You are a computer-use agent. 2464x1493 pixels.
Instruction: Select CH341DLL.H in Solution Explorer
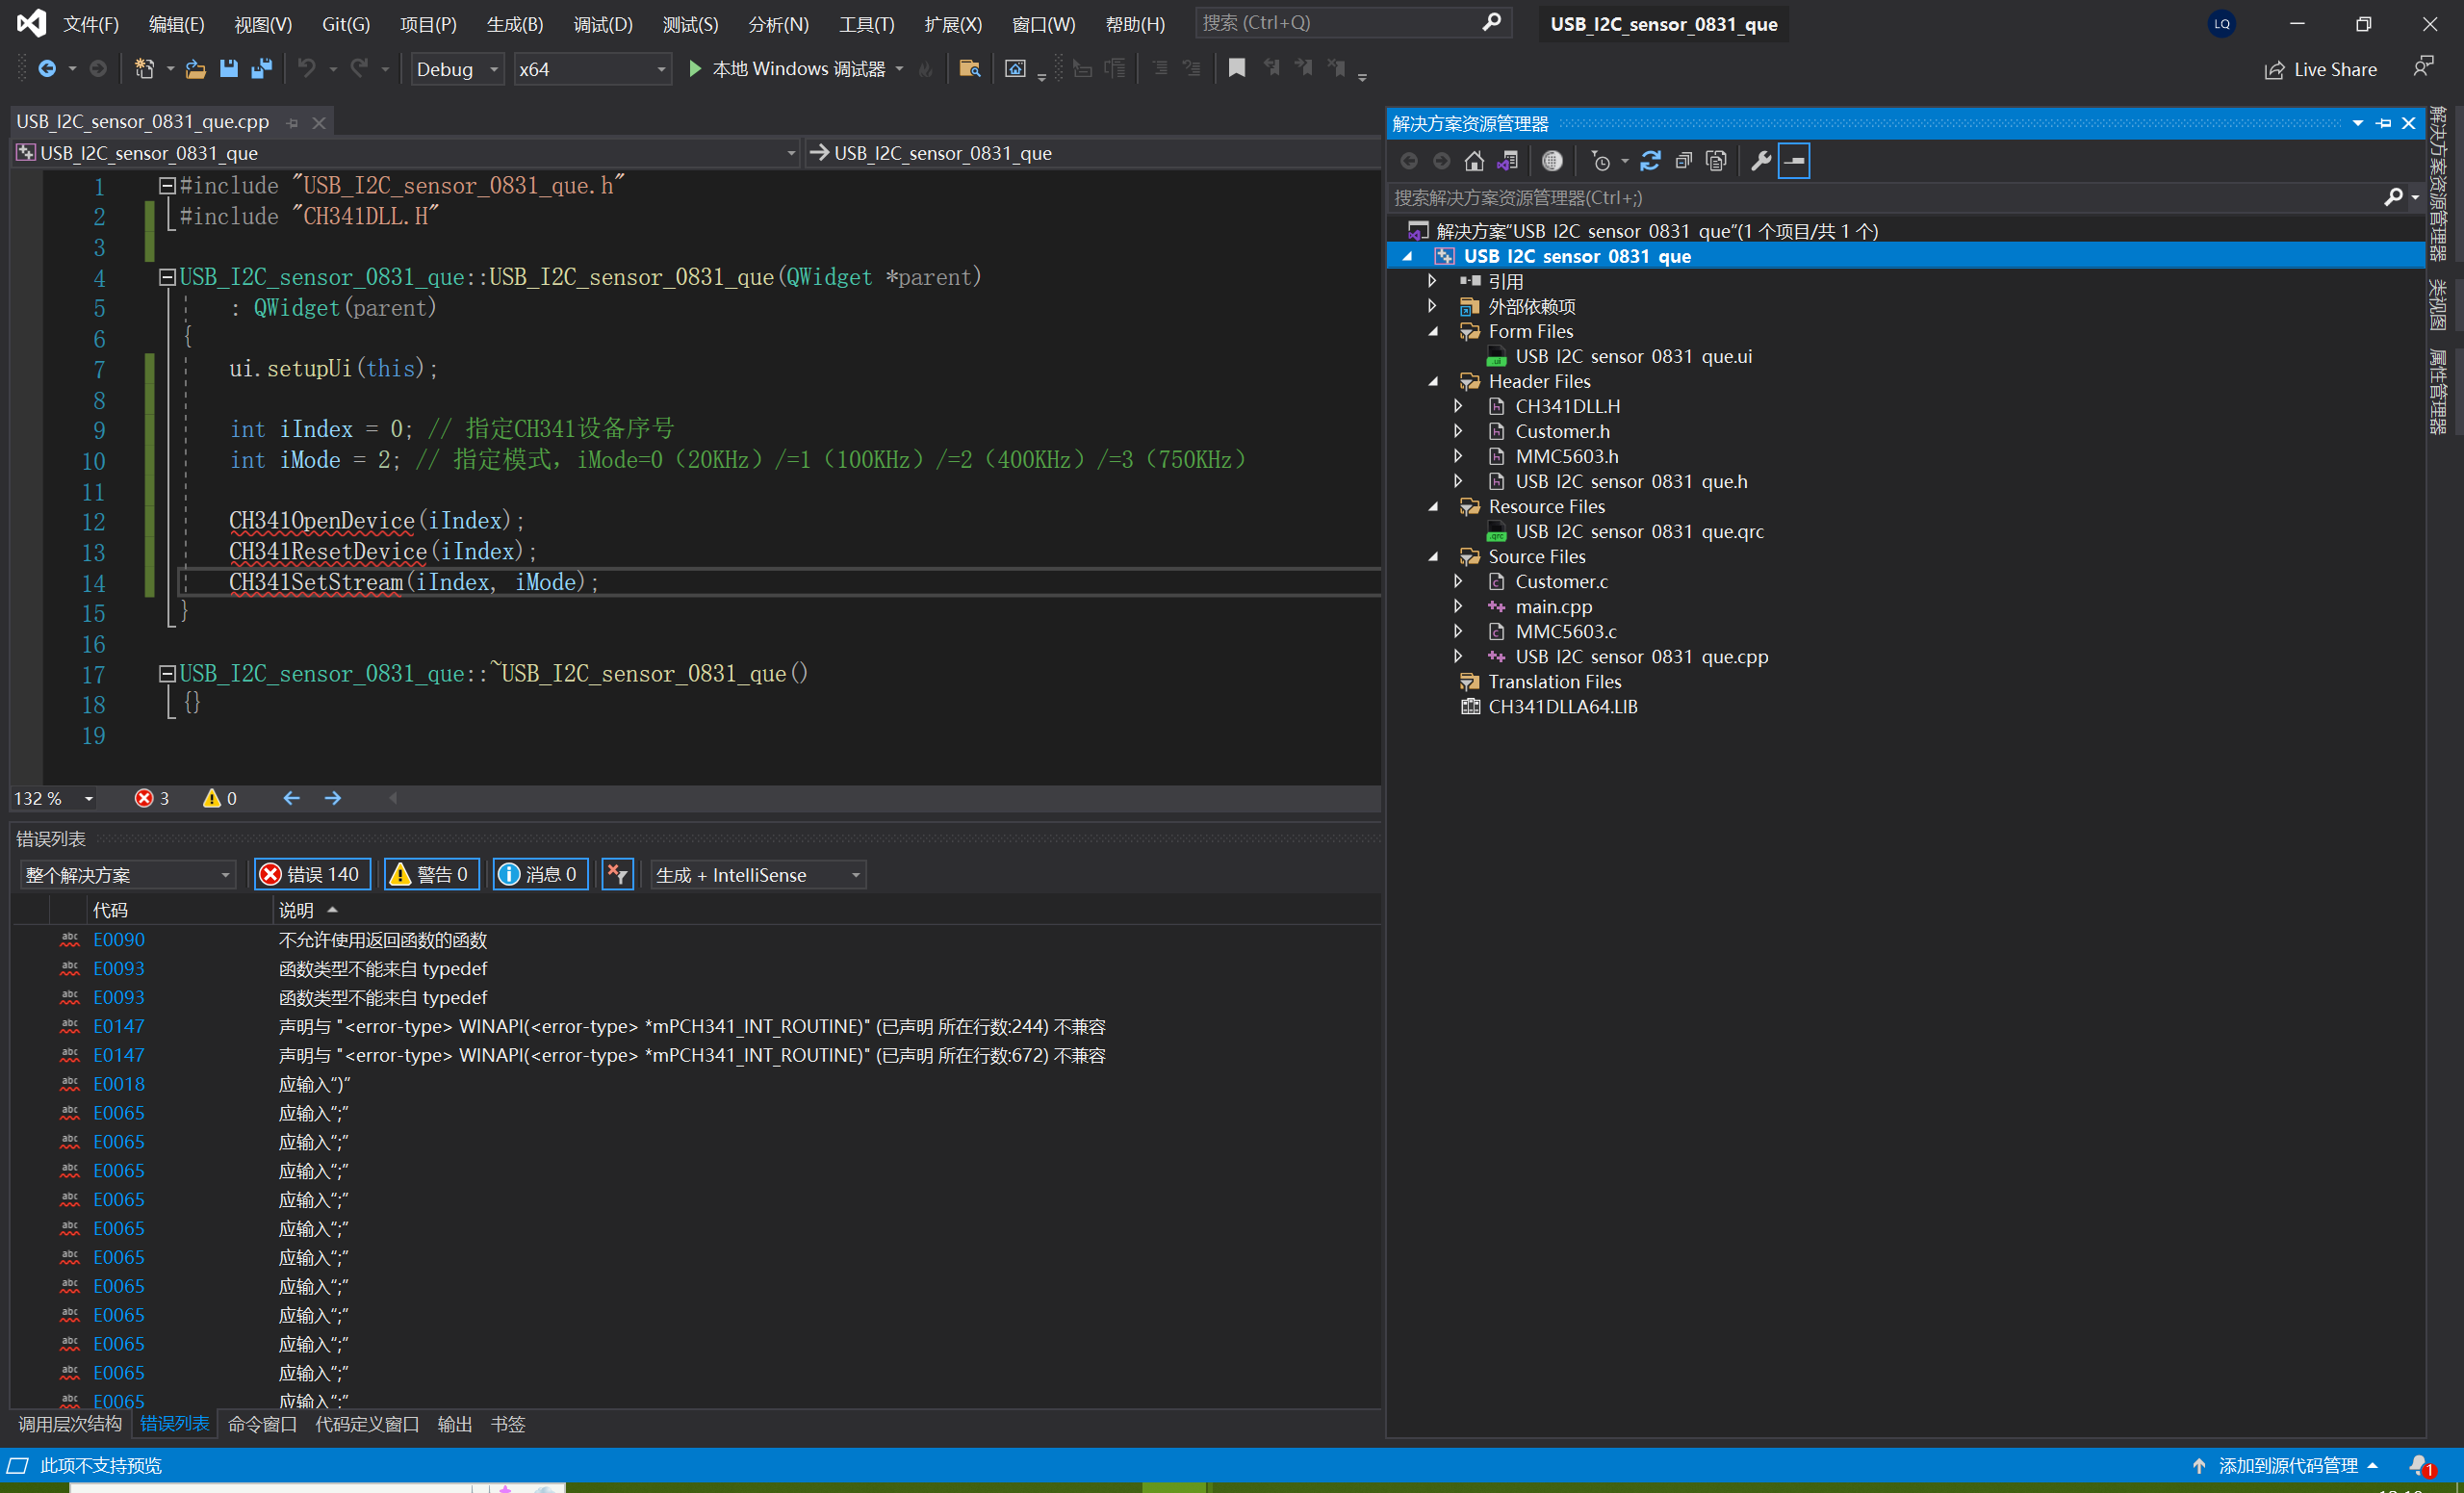[1567, 406]
